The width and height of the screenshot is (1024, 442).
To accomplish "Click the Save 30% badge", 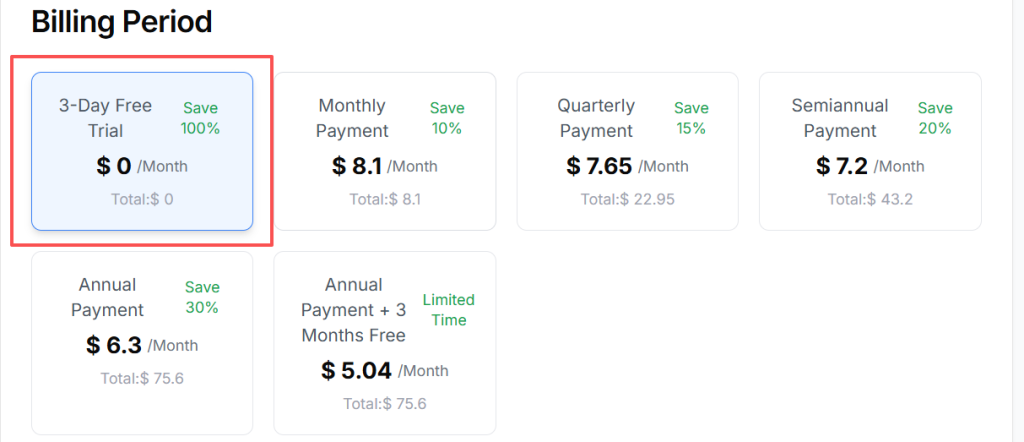I will (202, 297).
